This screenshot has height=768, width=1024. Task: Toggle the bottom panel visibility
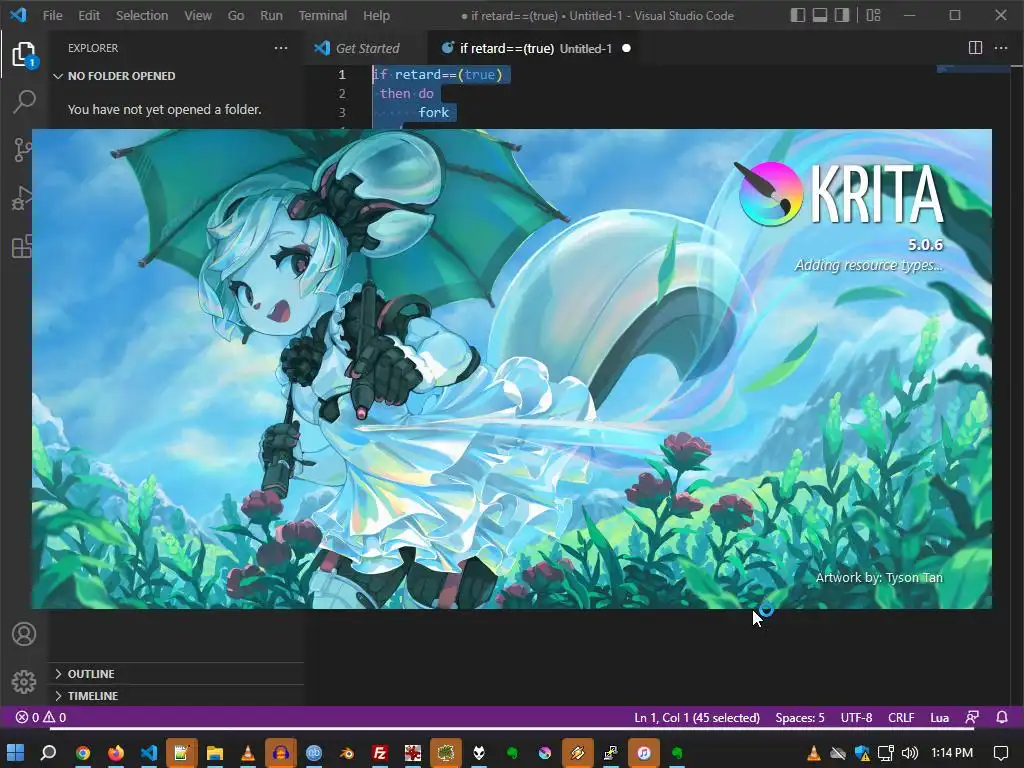[820, 15]
